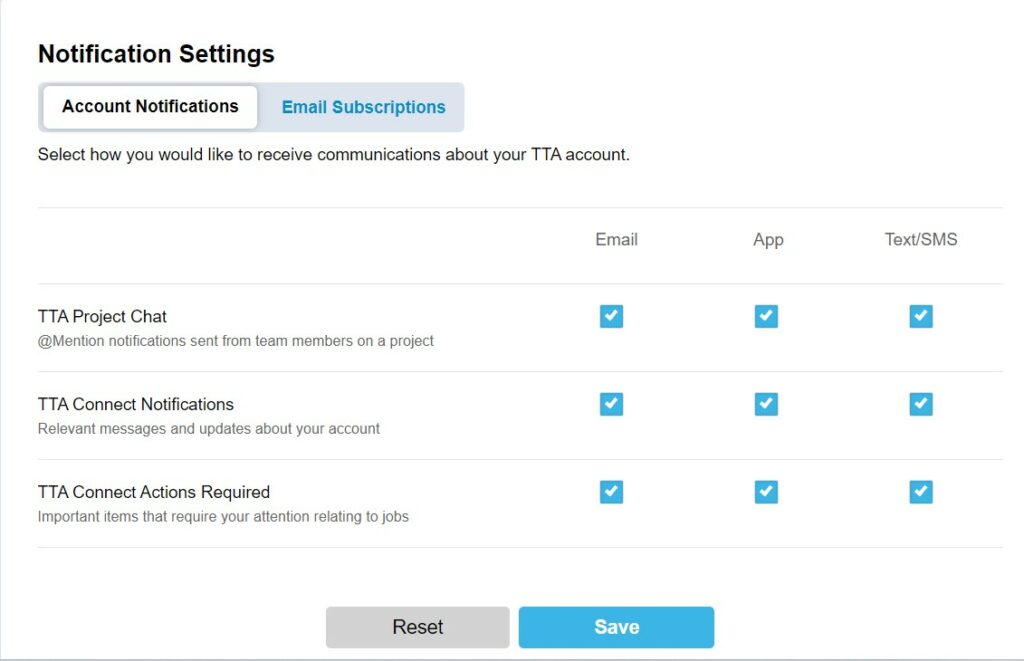Viewport: 1024px width, 661px height.
Task: Disable Email for TTA Connect Notifications
Action: pos(611,404)
